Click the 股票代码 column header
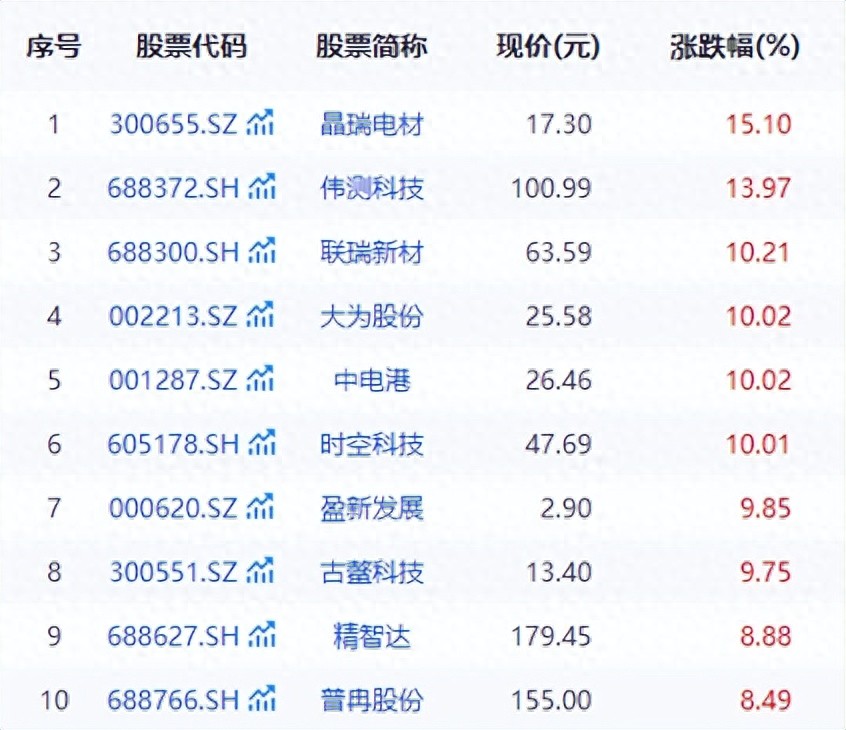Viewport: 846px width, 730px height. click(191, 47)
